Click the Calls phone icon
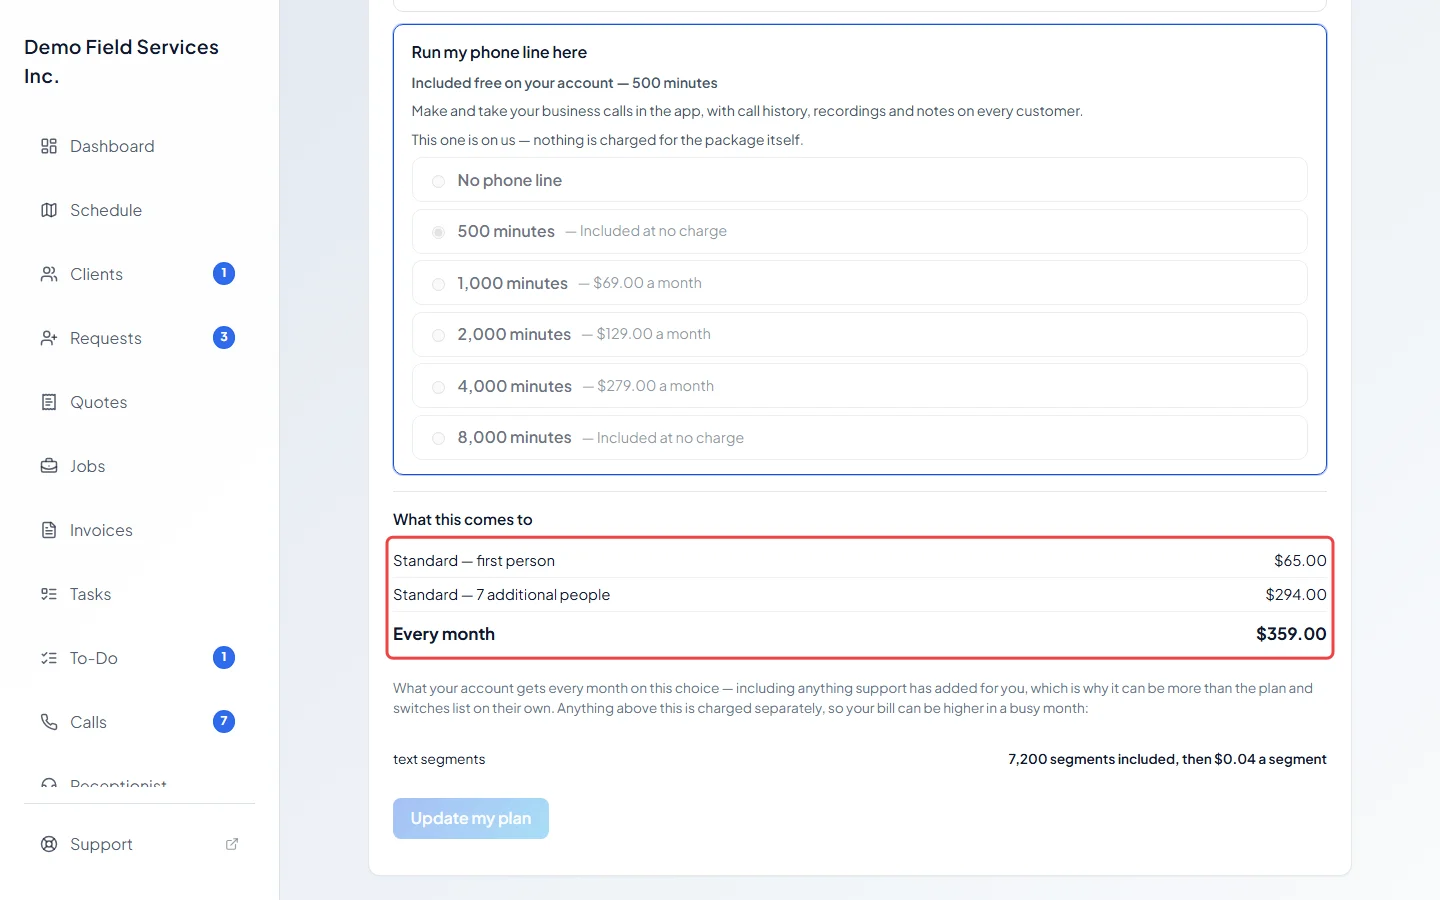 click(x=49, y=722)
